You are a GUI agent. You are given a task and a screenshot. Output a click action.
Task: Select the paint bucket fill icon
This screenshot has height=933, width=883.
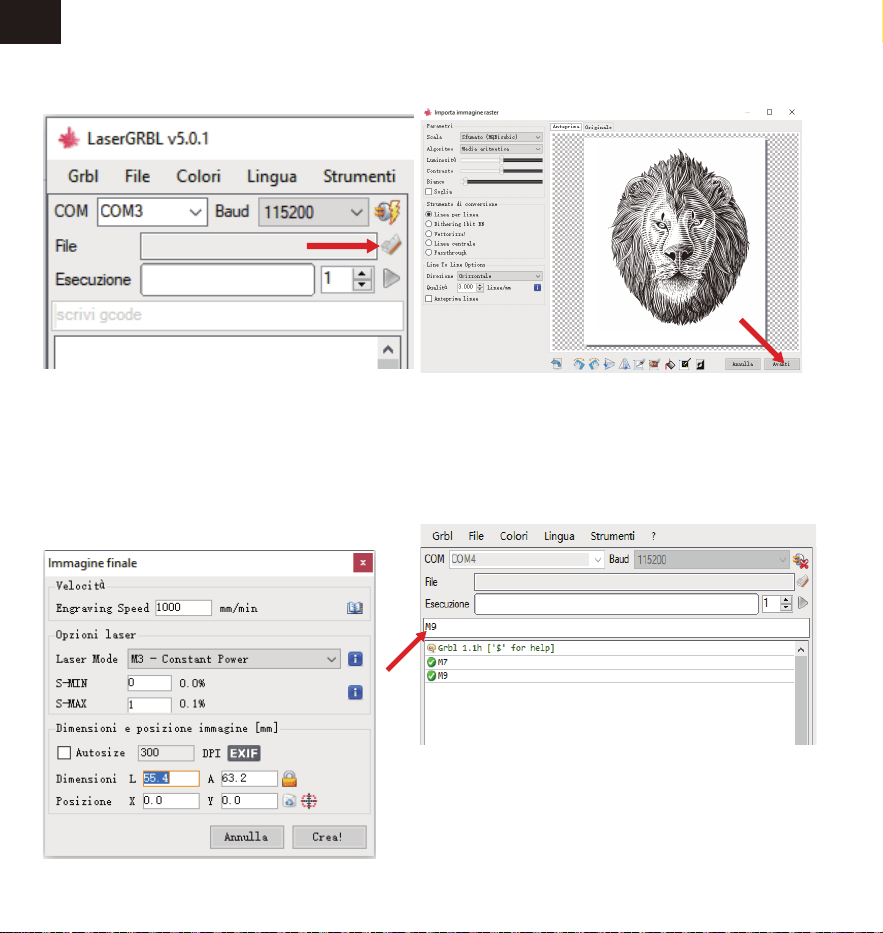(669, 364)
